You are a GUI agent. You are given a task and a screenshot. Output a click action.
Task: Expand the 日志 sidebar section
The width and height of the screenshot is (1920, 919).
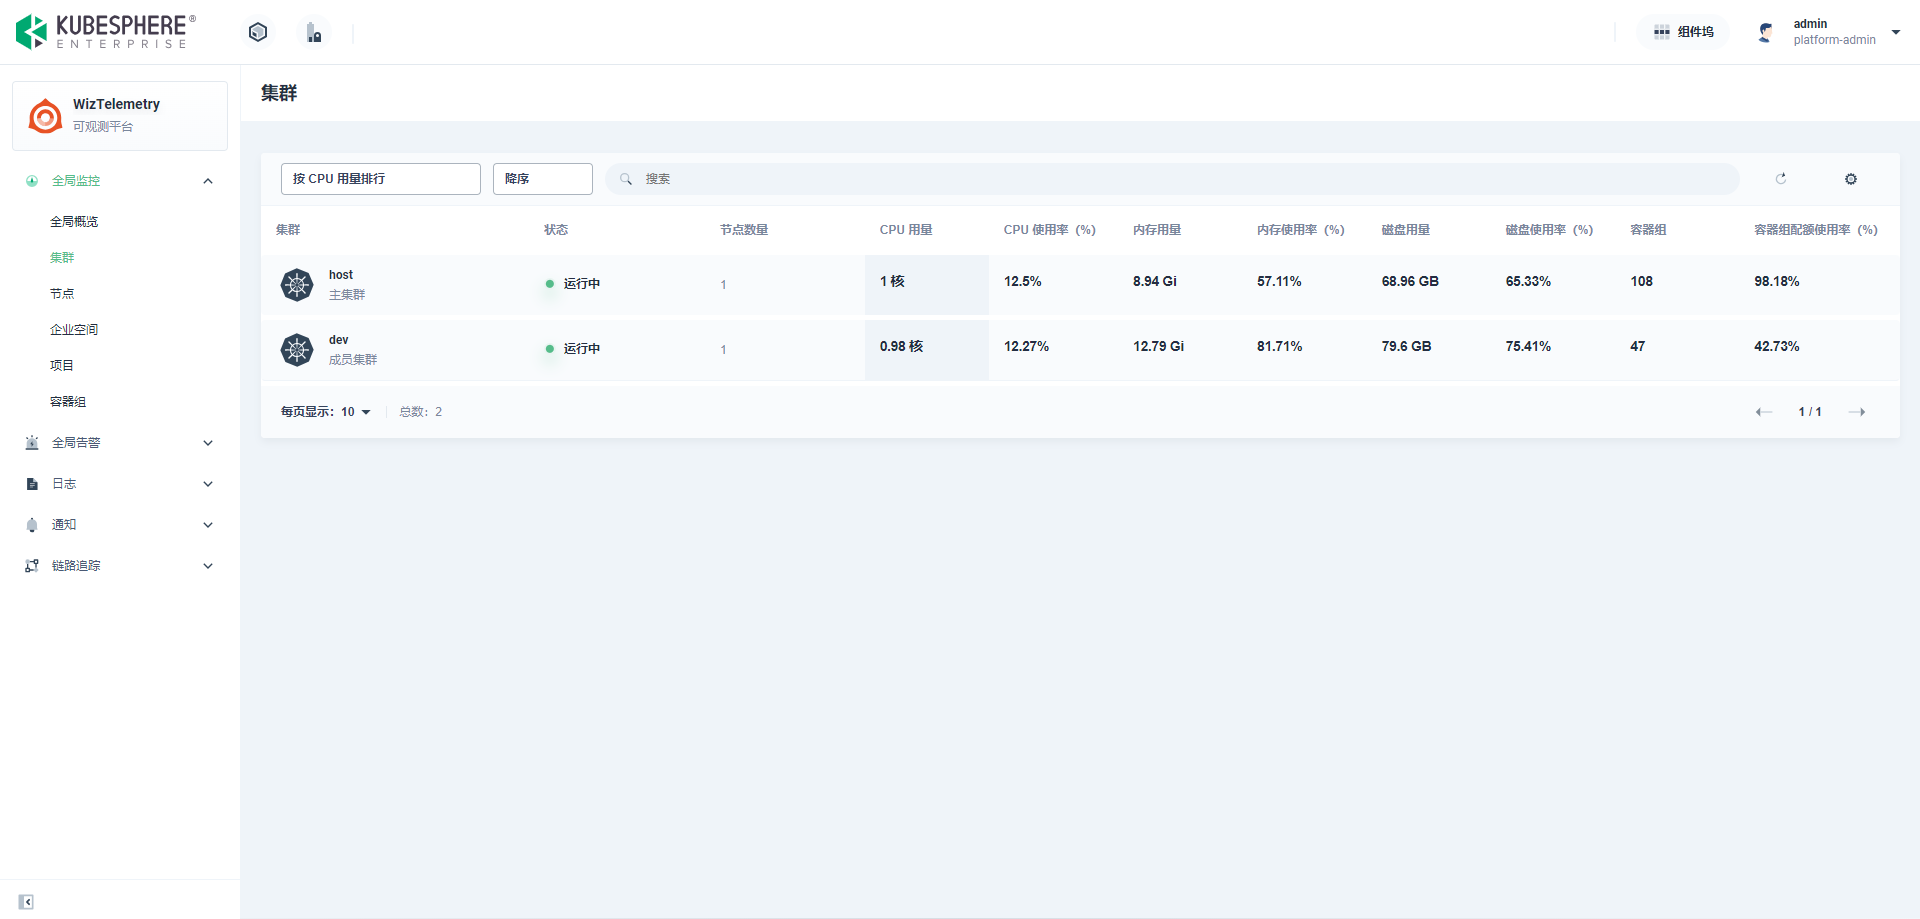(x=120, y=484)
